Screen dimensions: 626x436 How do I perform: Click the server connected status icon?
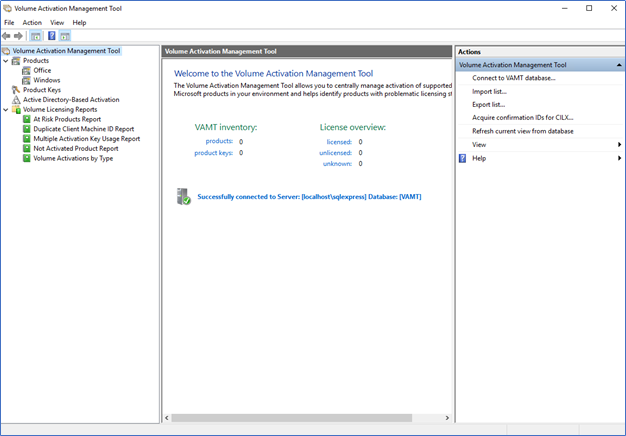pyautogui.click(x=184, y=196)
